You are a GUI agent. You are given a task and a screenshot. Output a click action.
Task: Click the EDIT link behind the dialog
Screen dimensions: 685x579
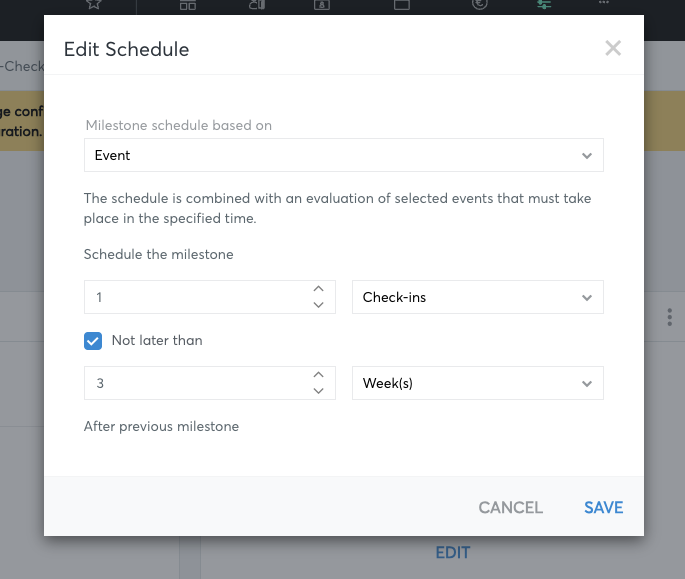(x=453, y=553)
